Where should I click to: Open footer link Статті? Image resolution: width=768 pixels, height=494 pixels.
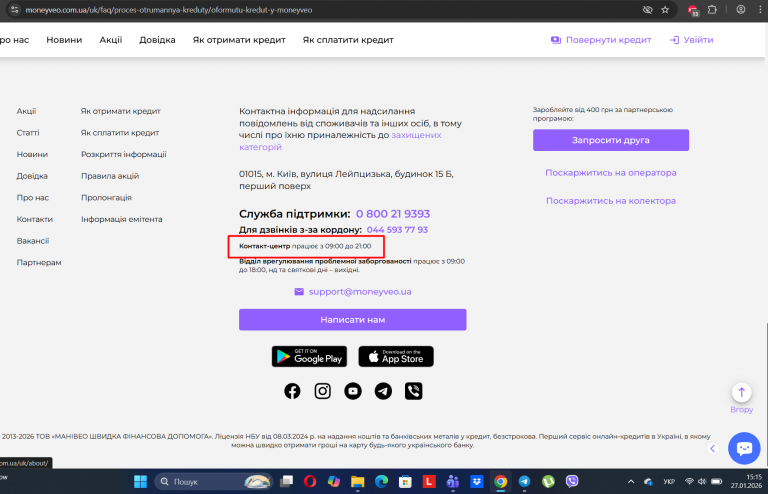[x=28, y=133]
